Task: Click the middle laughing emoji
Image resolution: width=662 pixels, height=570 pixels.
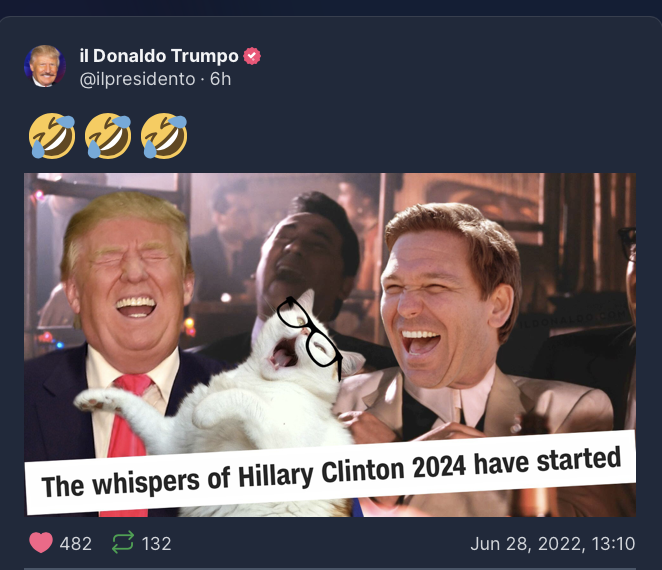Action: coord(108,136)
